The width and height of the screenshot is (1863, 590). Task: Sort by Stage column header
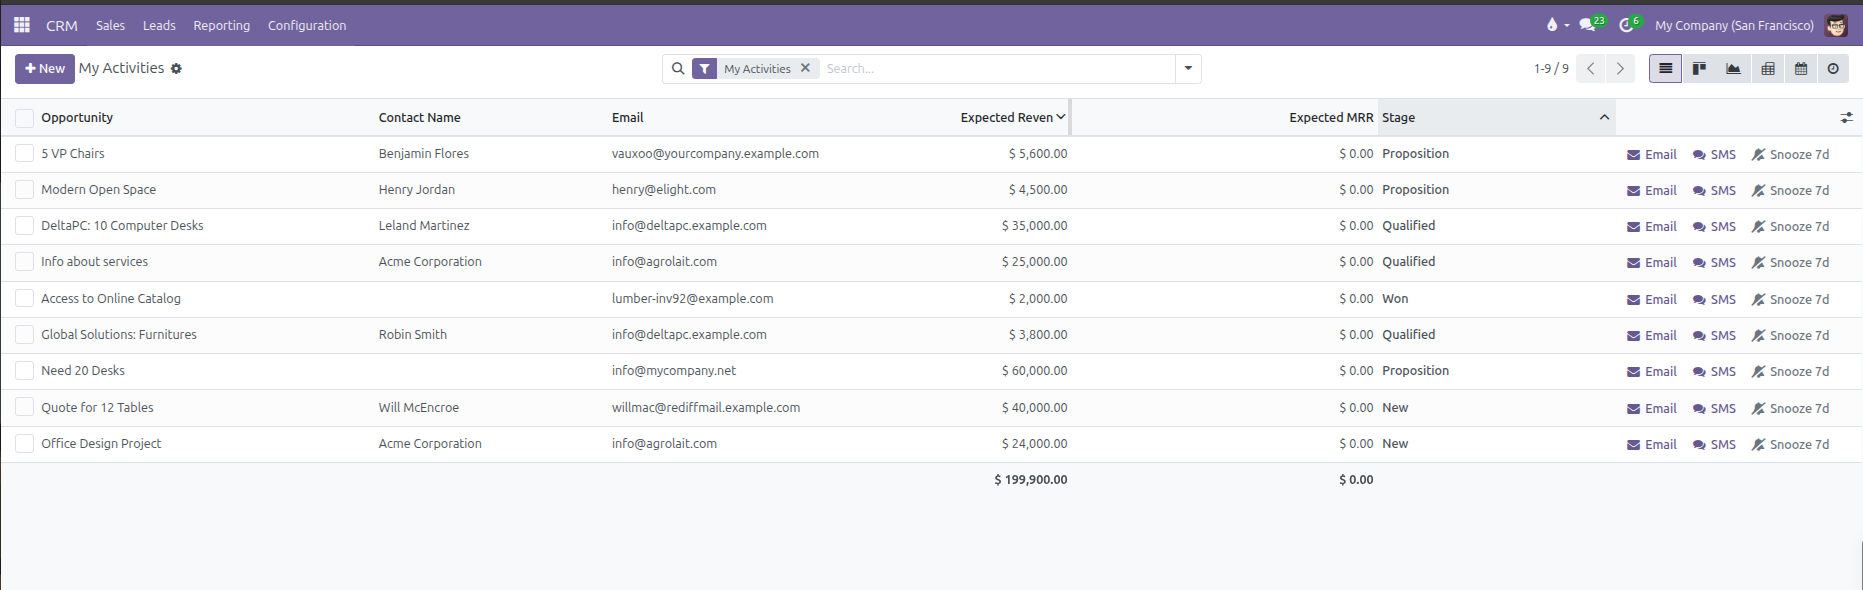(x=1496, y=118)
